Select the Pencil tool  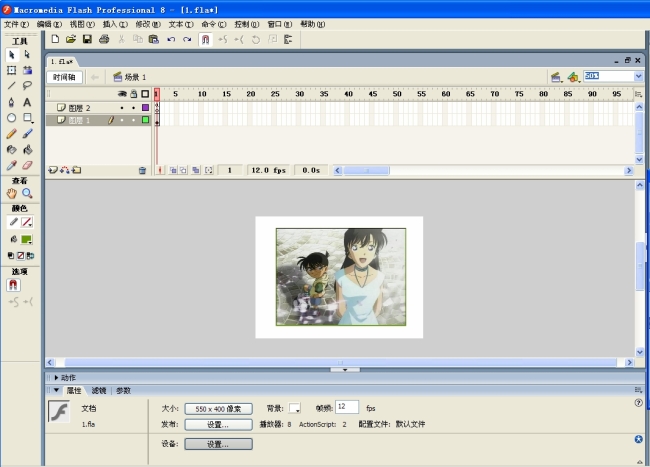[12, 133]
